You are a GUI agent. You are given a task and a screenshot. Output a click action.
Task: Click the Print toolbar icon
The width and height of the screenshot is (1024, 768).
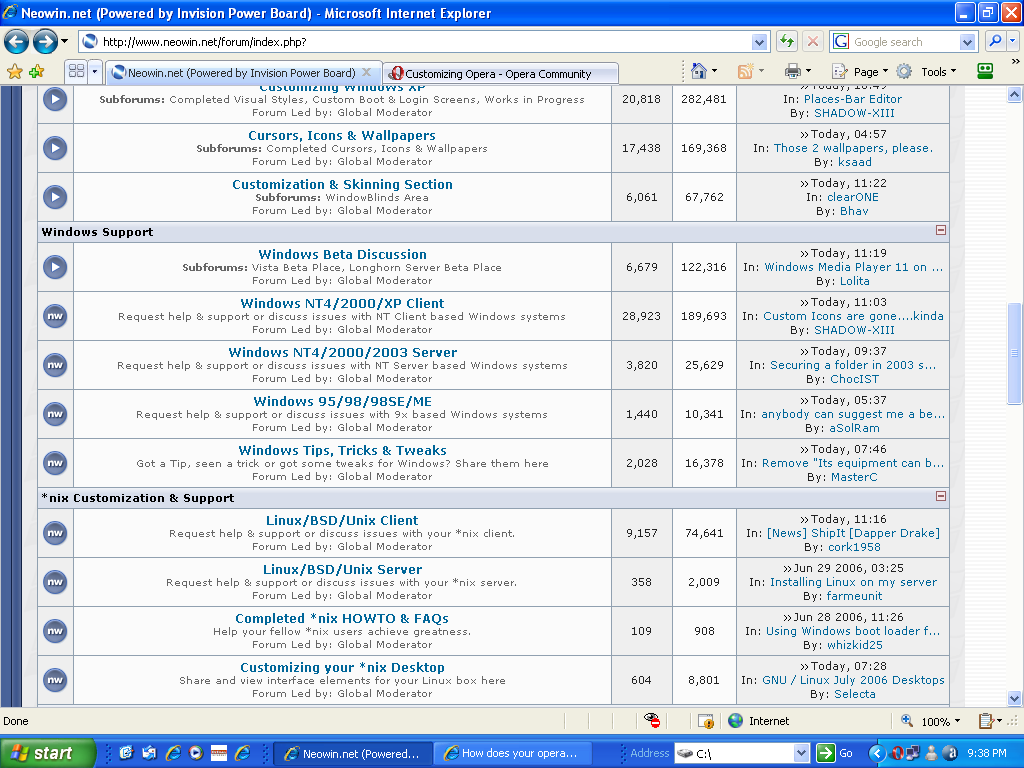click(x=793, y=71)
